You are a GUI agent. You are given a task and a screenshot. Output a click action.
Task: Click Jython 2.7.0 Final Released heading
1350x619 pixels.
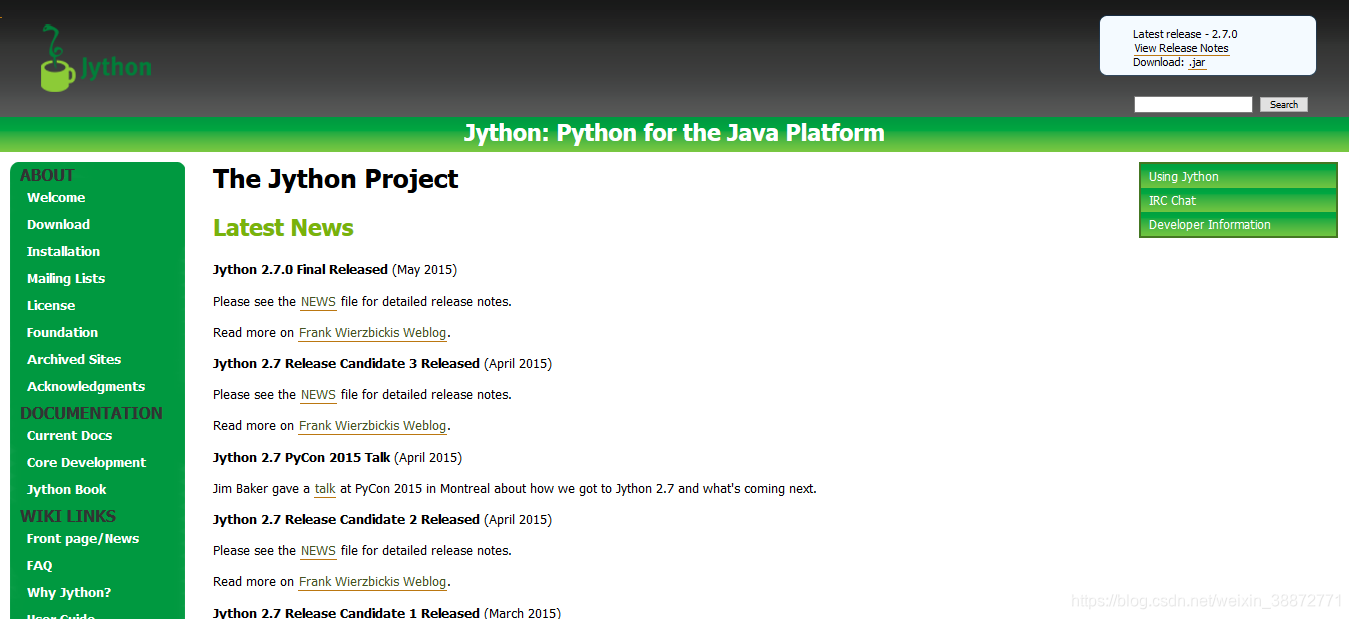tap(300, 270)
